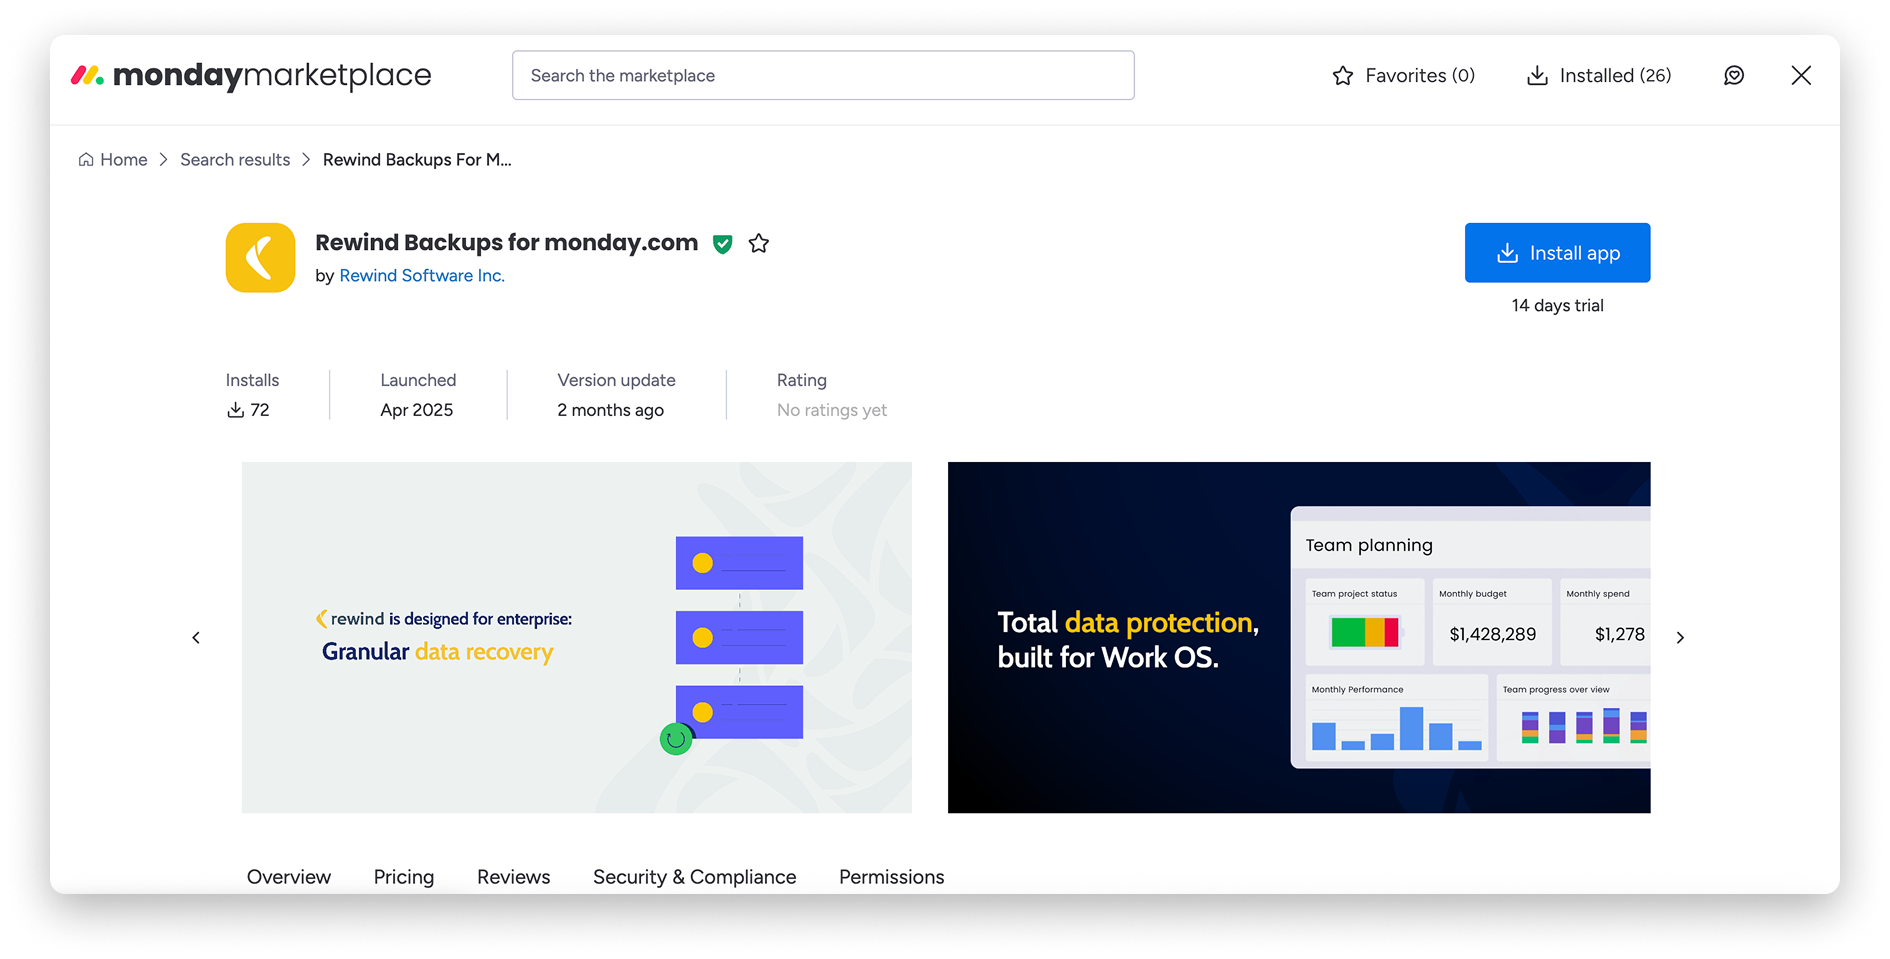Image resolution: width=1890 pixels, height=959 pixels.
Task: Open Rewind Software Inc. developer link
Action: (x=422, y=275)
